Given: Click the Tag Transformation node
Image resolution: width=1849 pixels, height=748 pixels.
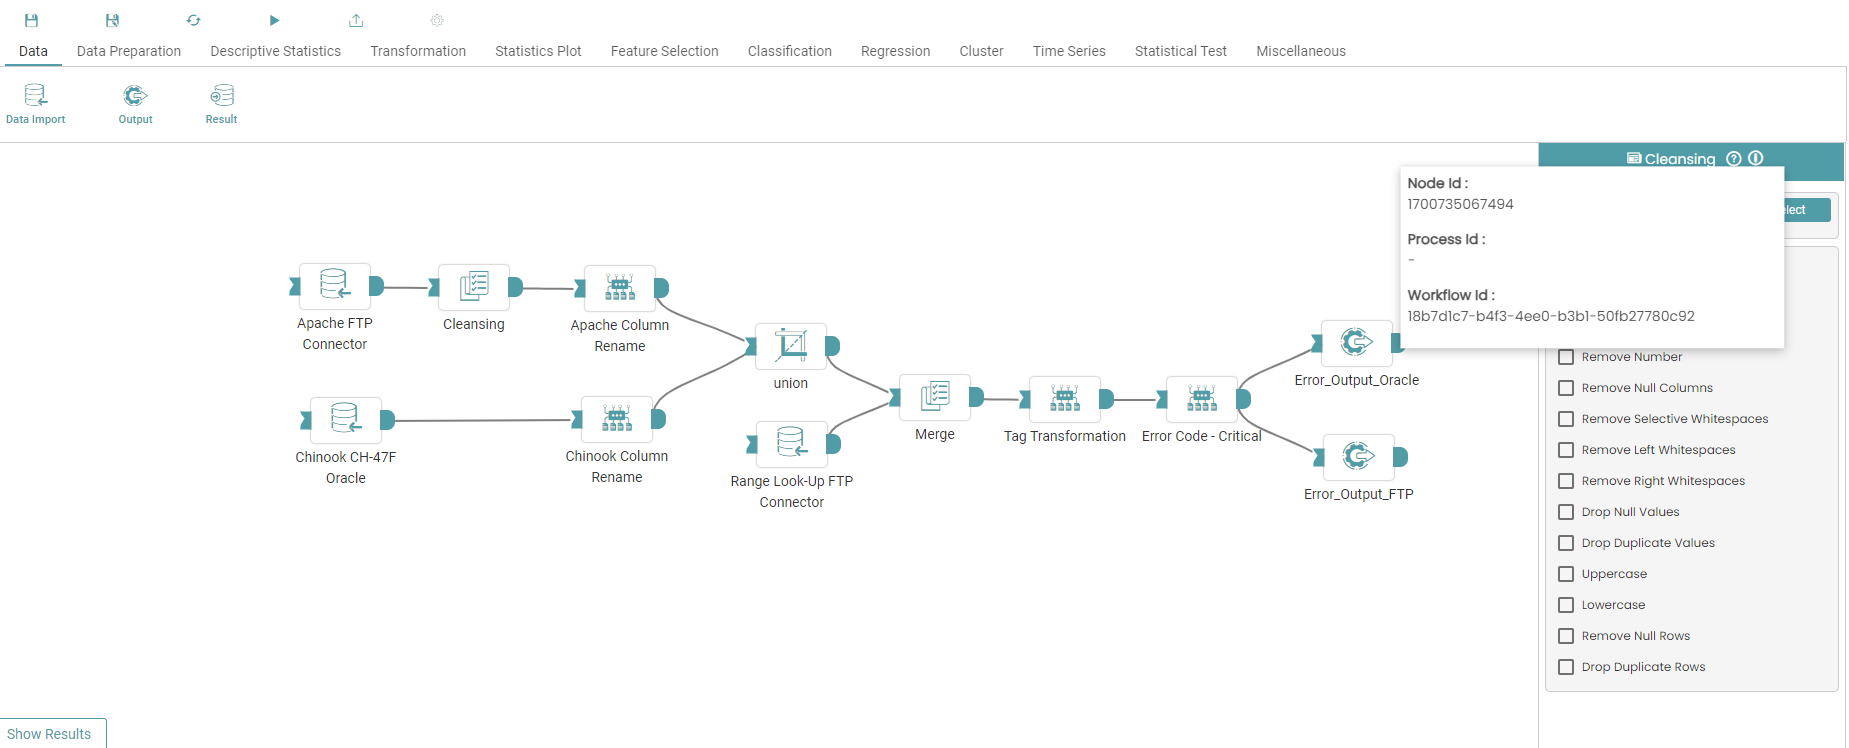Looking at the screenshot, I should [1065, 399].
